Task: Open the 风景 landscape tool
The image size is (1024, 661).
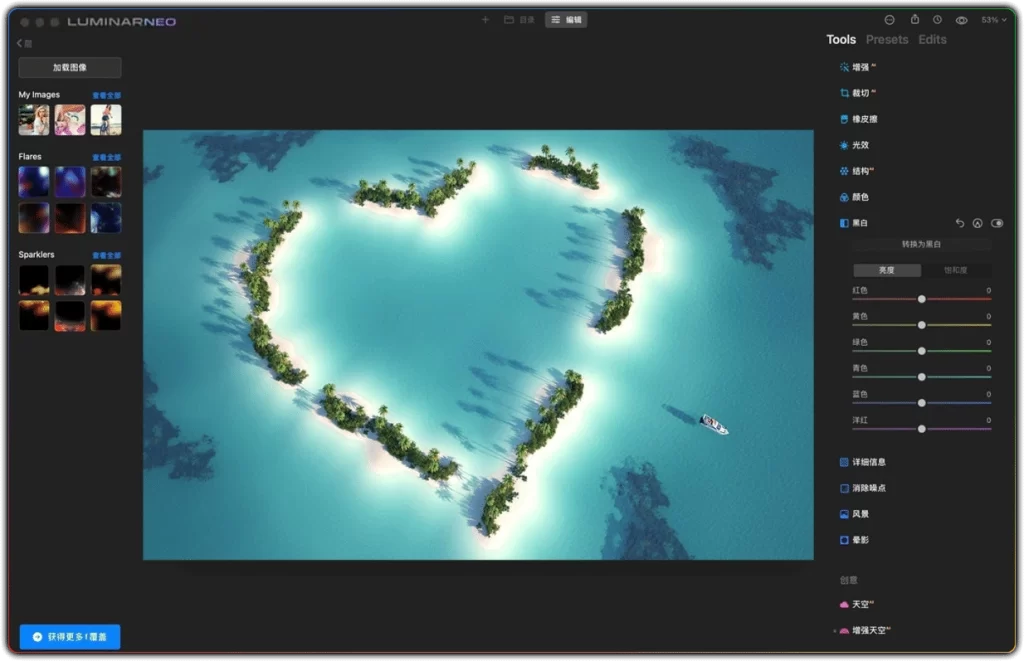Action: coord(861,514)
